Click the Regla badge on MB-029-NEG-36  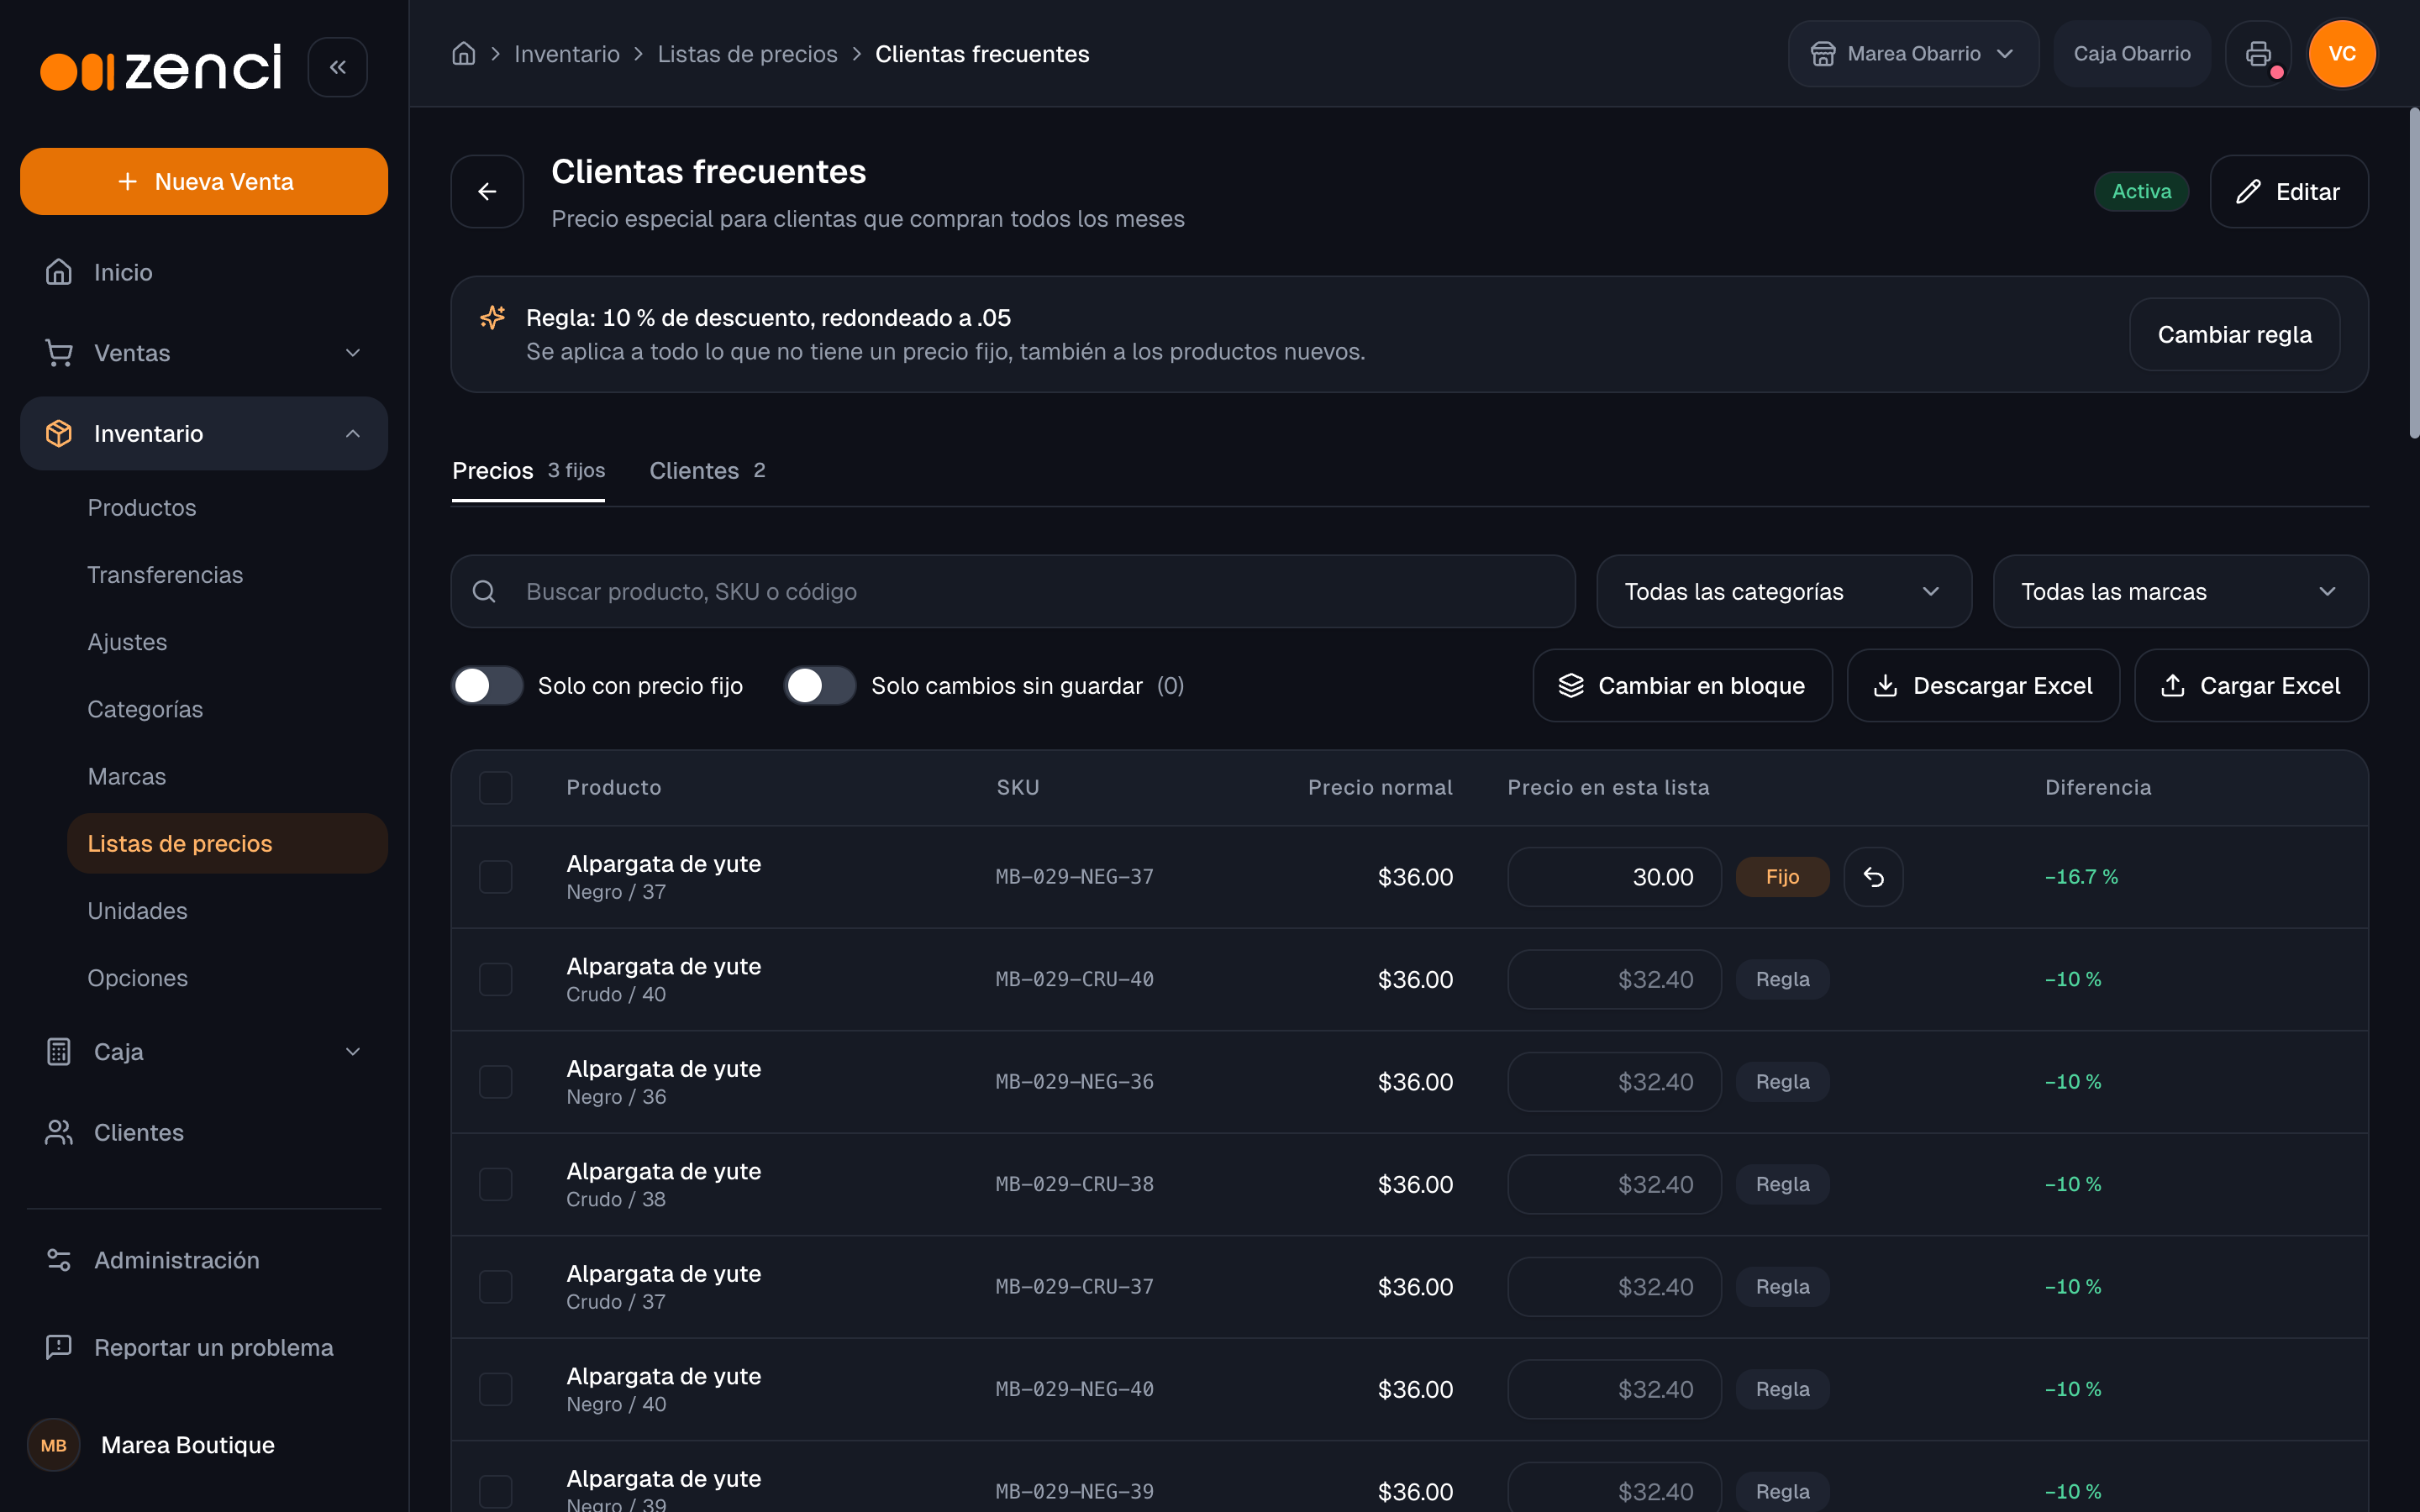[1782, 1082]
